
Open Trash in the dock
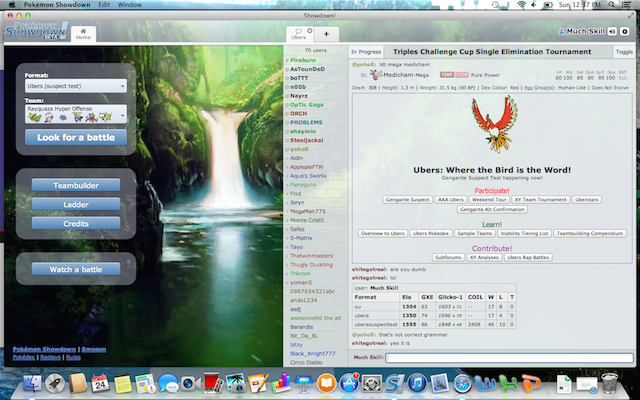609,383
